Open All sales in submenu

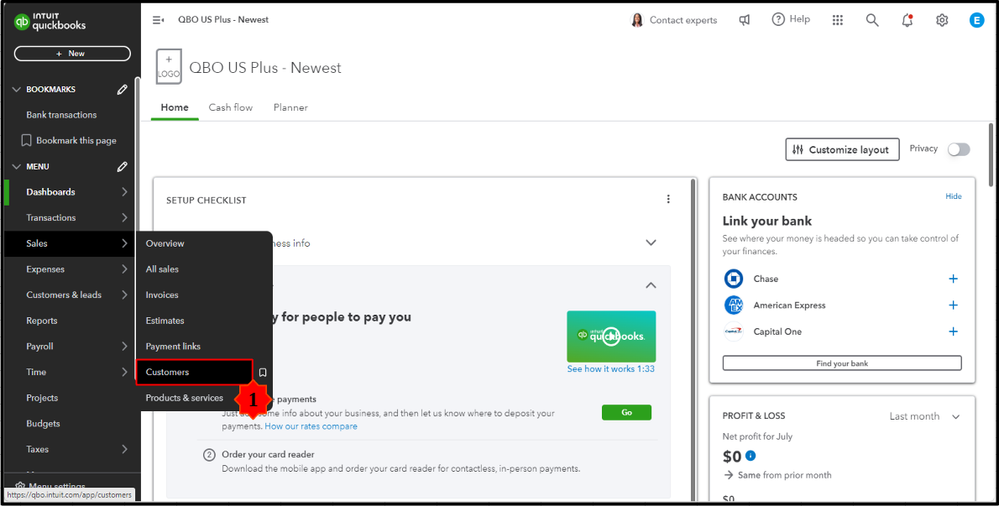[x=162, y=269]
